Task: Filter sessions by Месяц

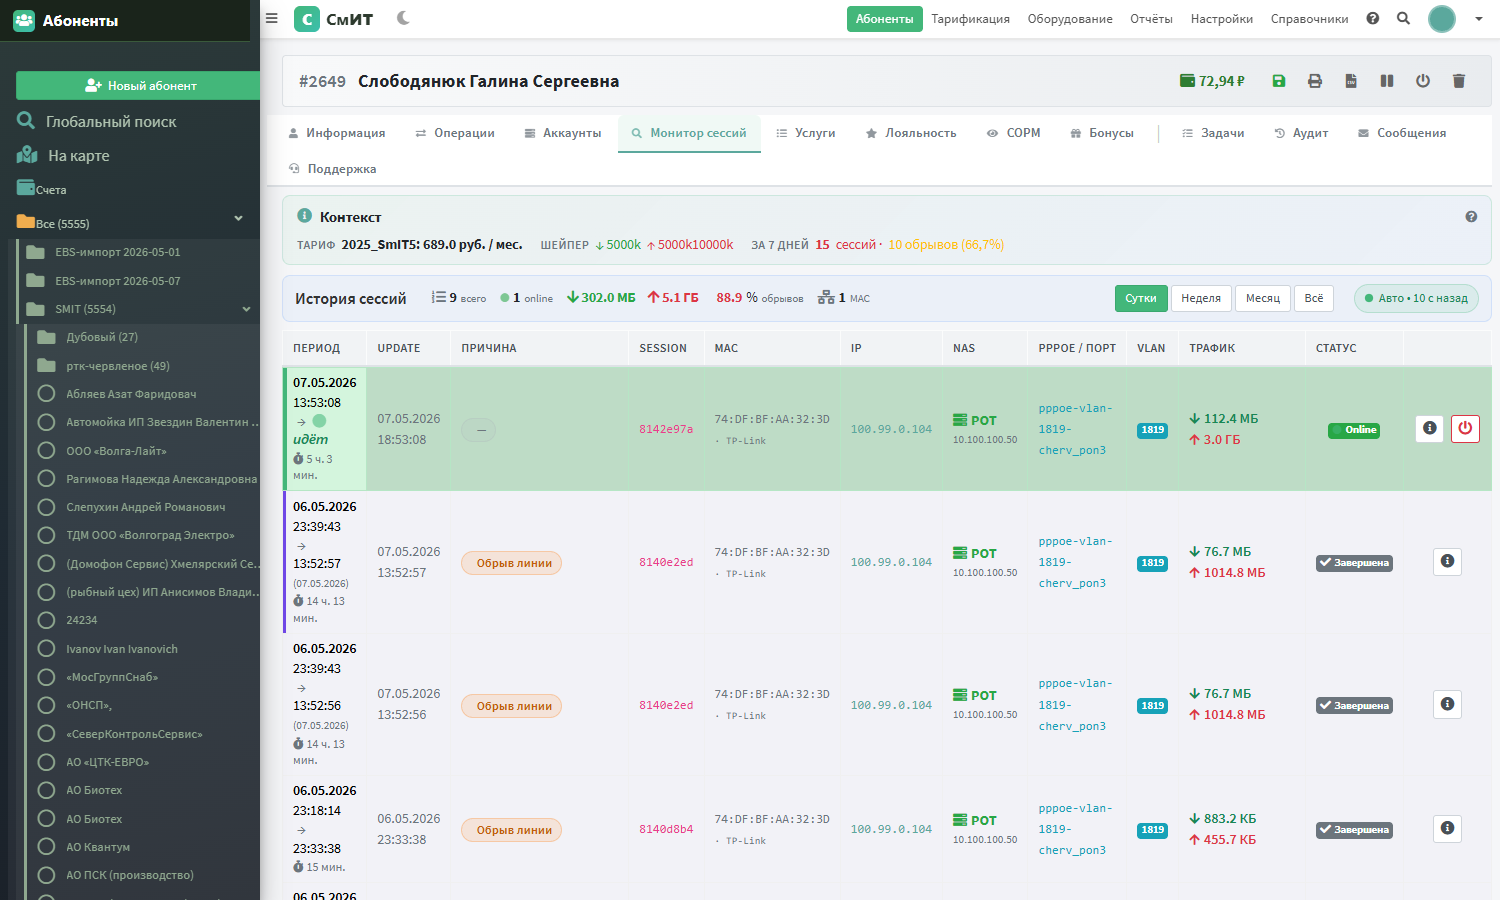Action: click(1262, 298)
